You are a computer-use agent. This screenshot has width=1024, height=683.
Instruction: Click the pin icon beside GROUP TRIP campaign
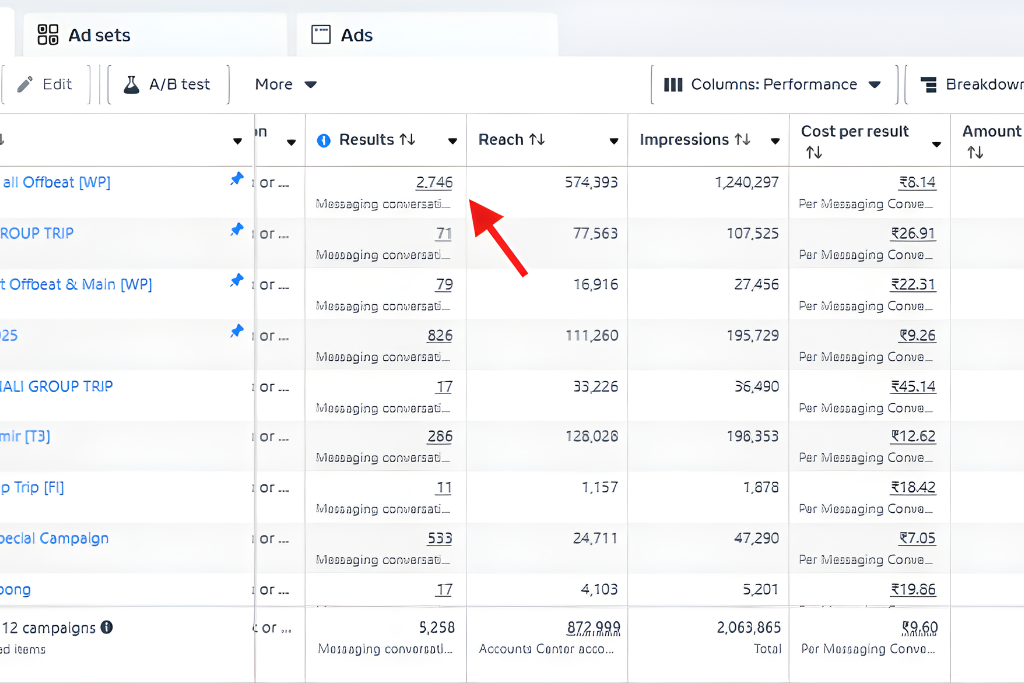tap(237, 230)
